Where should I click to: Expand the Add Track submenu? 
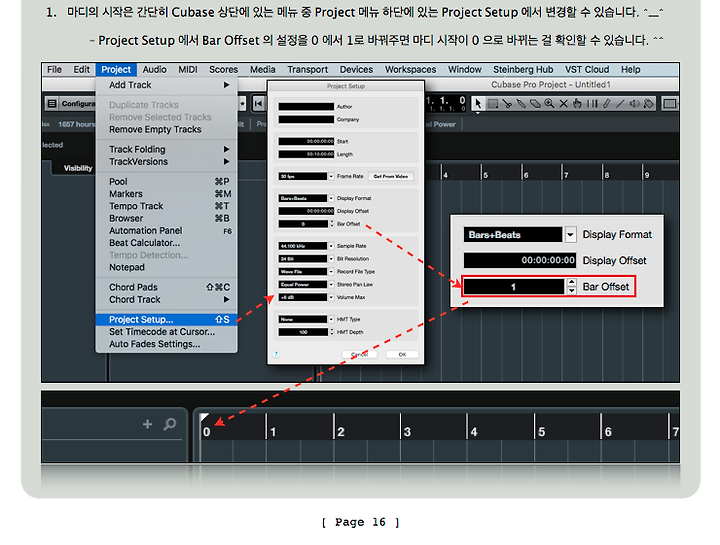click(167, 85)
